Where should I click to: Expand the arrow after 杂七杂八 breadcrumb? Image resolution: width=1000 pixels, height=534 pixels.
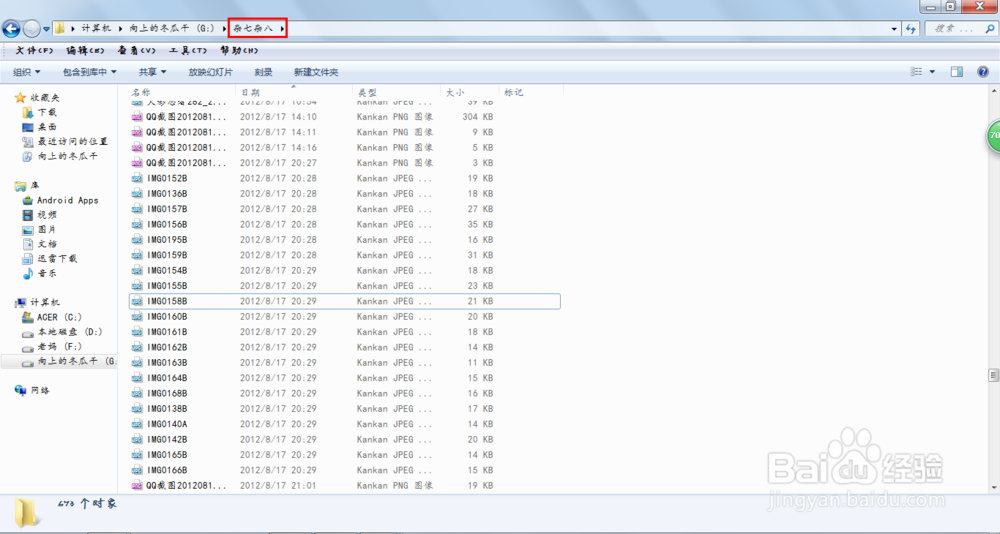[282, 29]
